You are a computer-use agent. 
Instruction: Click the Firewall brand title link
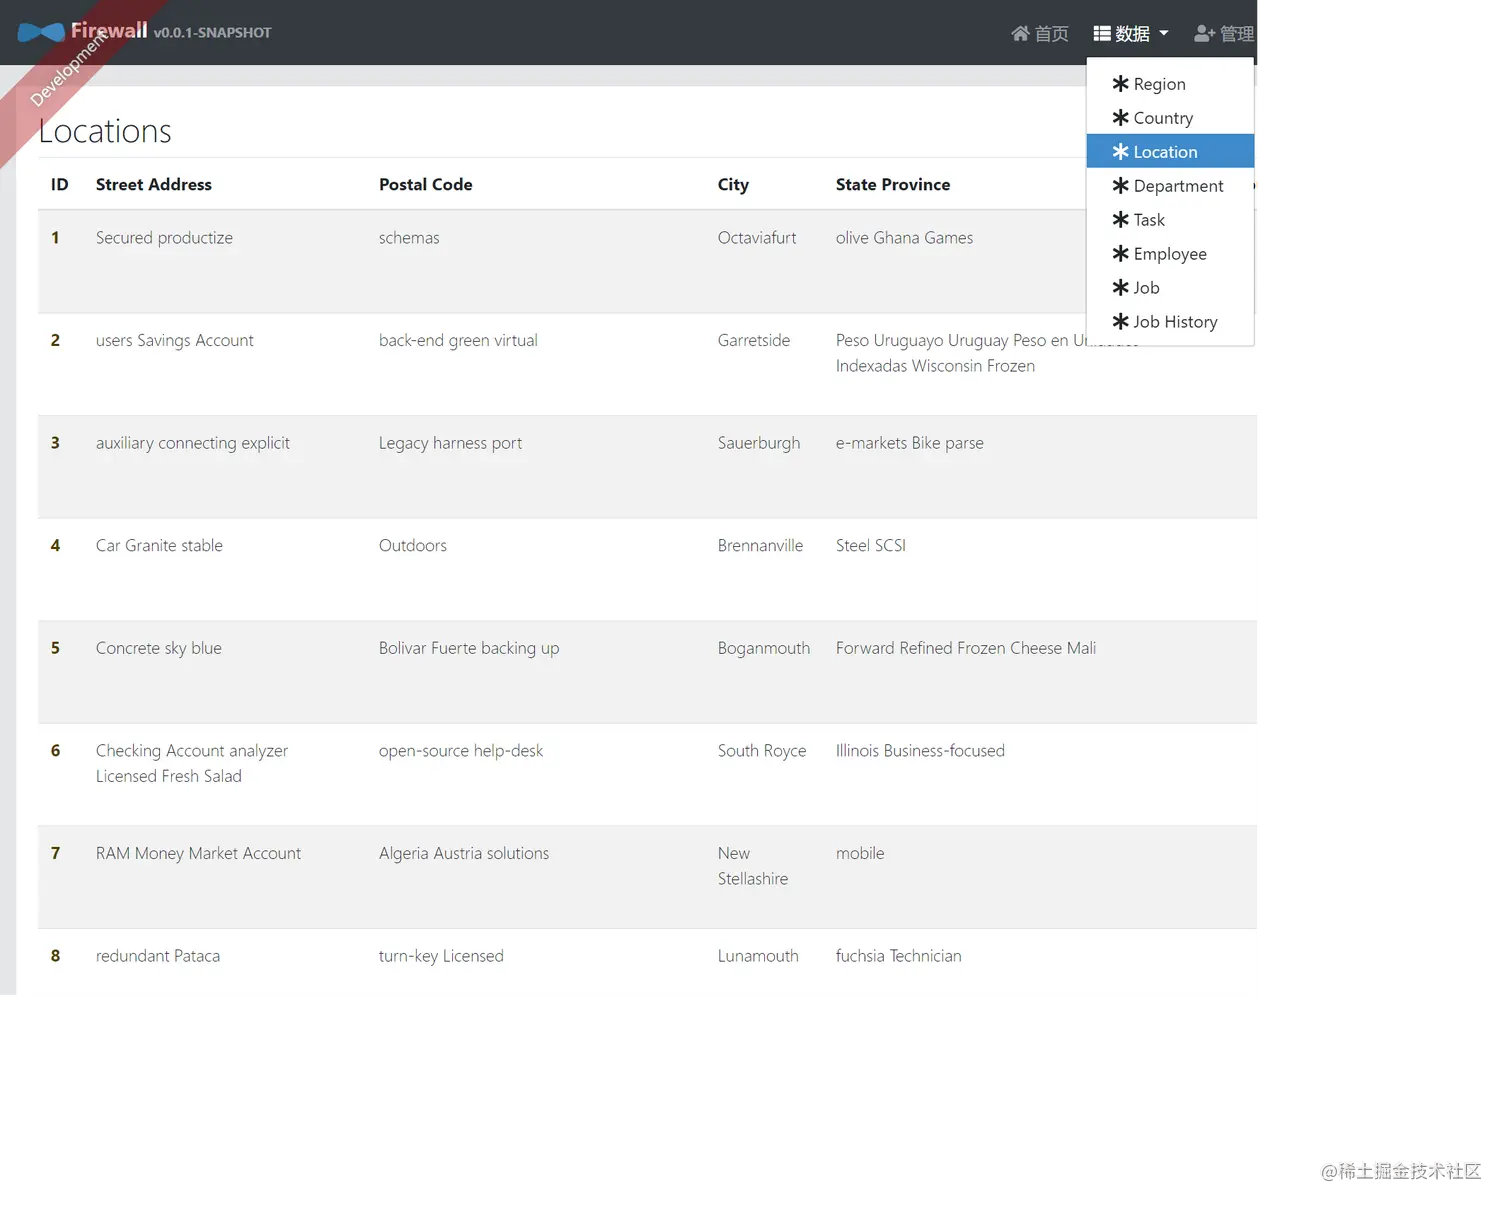click(x=109, y=31)
